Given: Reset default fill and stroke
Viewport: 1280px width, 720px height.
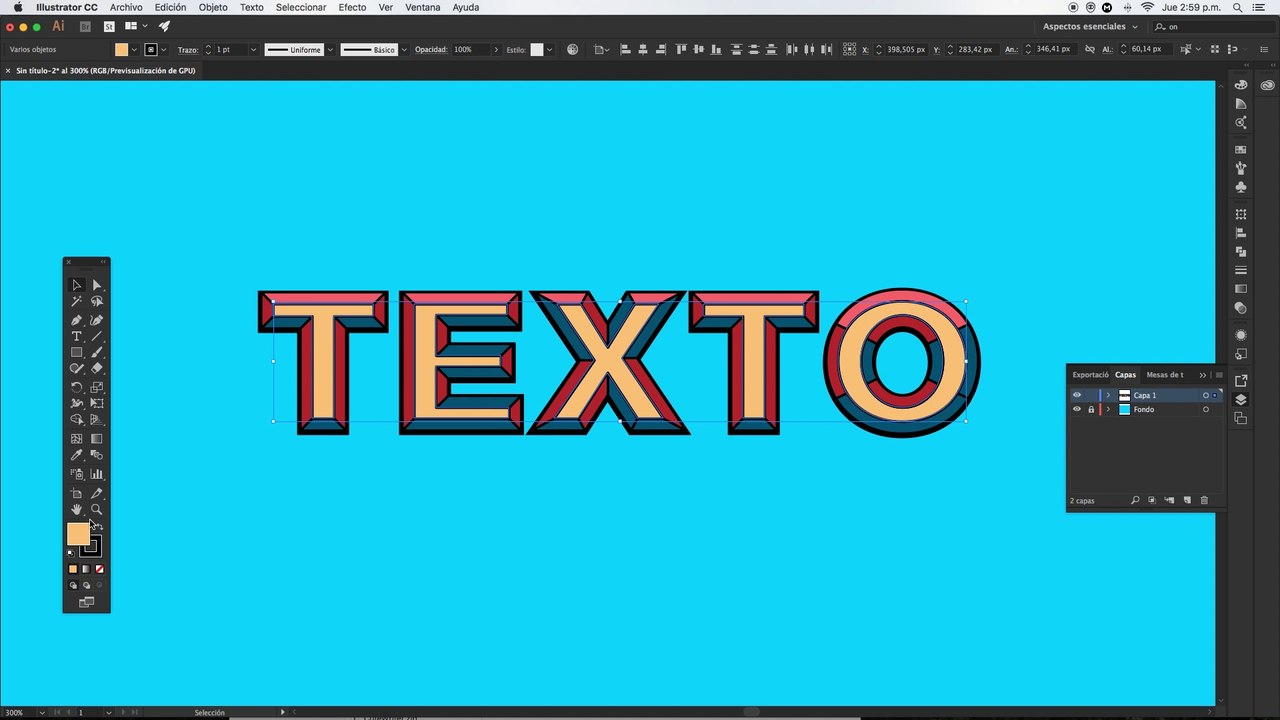Looking at the screenshot, I should click(x=71, y=553).
